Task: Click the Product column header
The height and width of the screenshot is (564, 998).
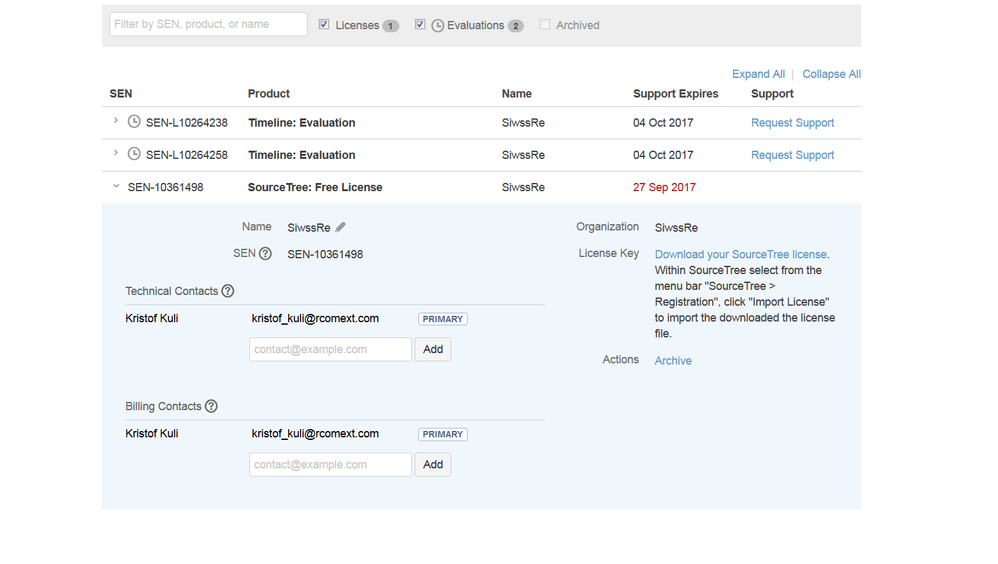Action: coord(269,94)
